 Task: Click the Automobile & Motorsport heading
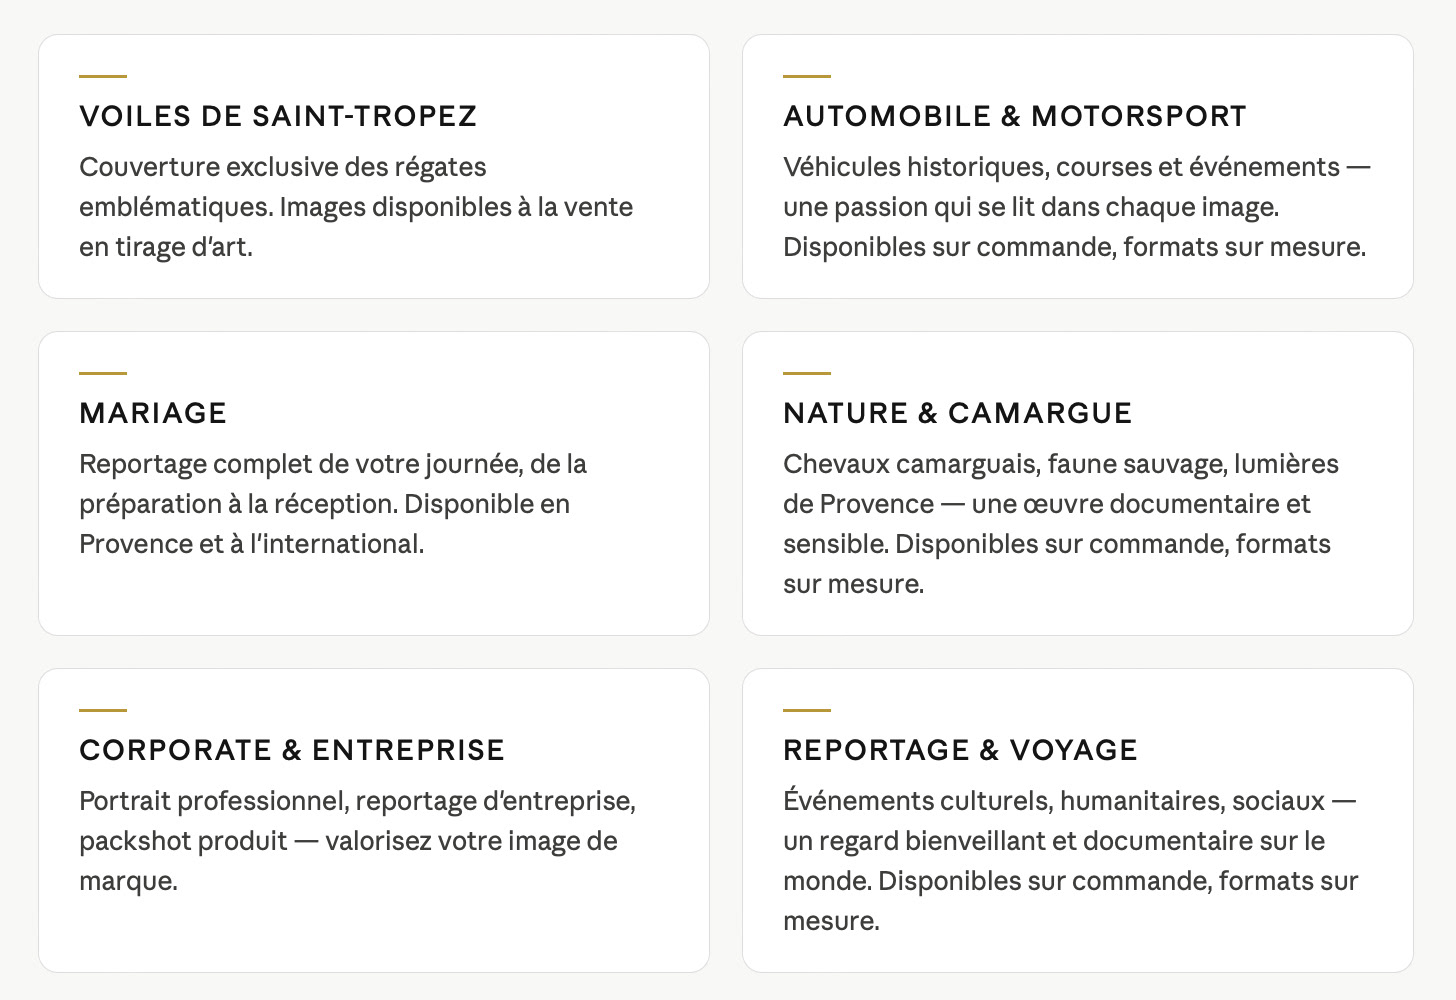coord(1014,116)
